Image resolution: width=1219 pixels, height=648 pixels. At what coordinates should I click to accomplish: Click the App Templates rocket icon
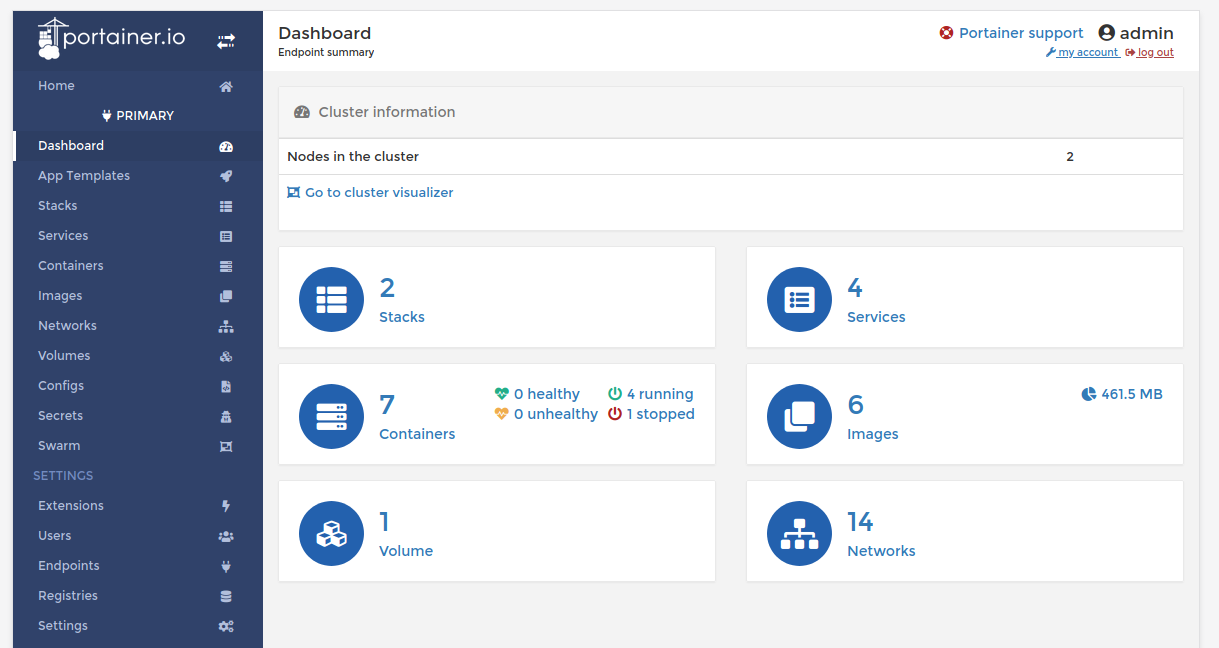pyautogui.click(x=226, y=176)
